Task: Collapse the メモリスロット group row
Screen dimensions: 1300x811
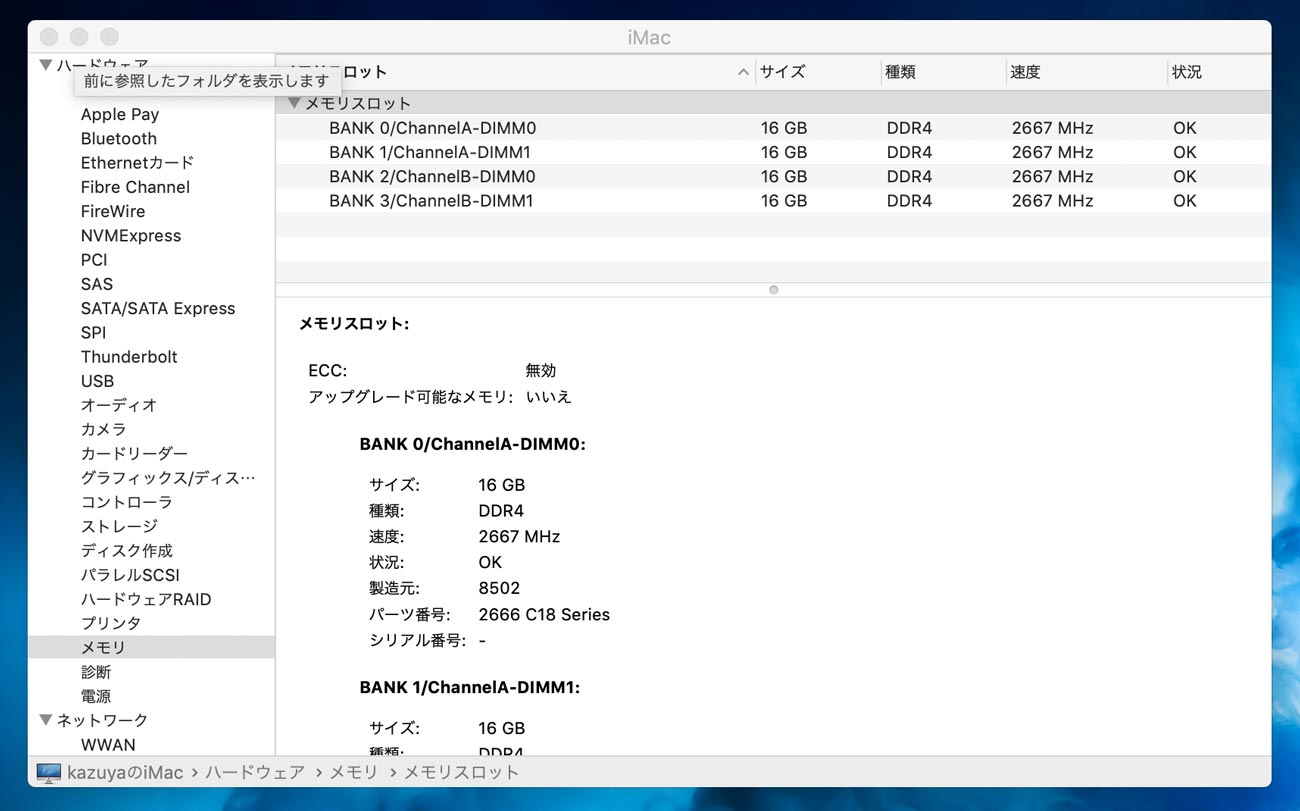Action: [294, 103]
